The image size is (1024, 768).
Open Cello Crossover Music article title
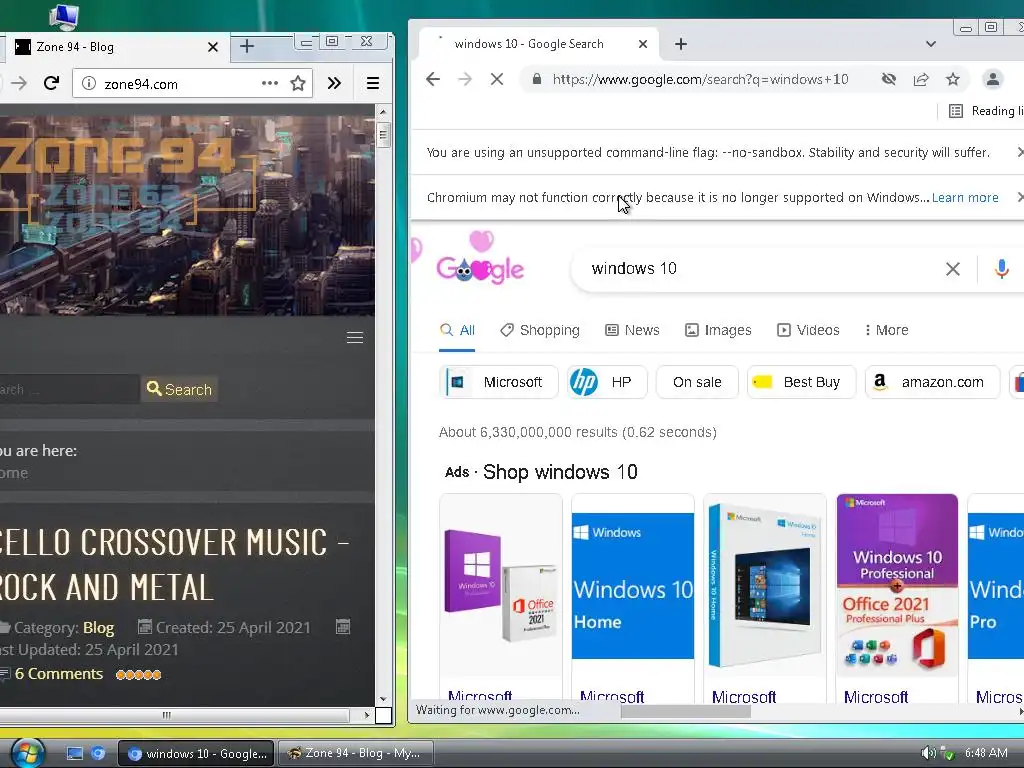click(173, 564)
